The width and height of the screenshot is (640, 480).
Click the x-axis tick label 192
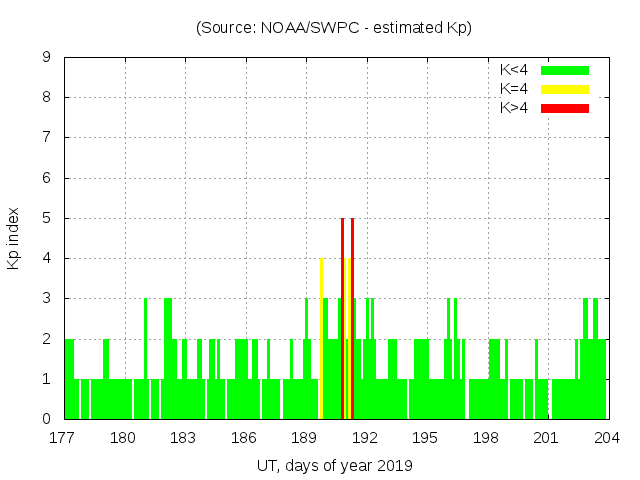point(365,438)
